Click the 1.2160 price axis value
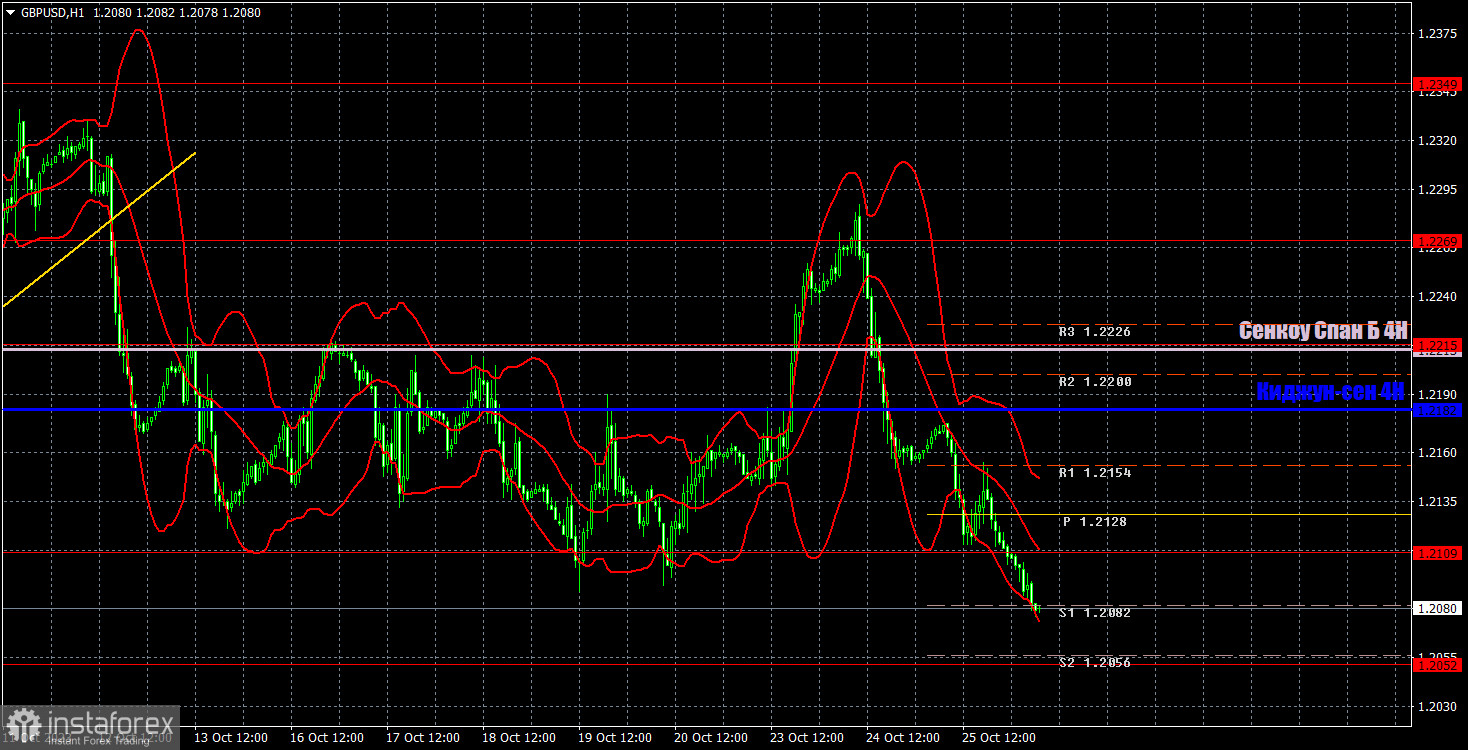The image size is (1468, 750). point(1436,453)
